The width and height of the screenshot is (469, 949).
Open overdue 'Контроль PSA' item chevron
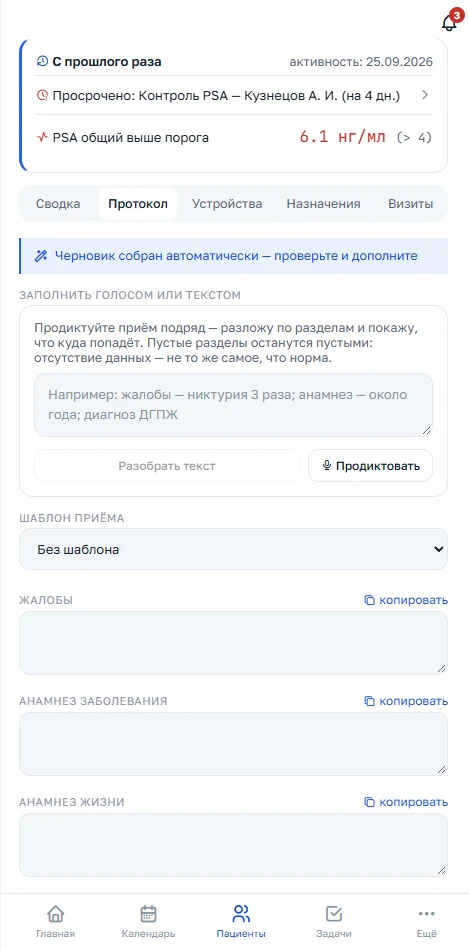[x=425, y=95]
